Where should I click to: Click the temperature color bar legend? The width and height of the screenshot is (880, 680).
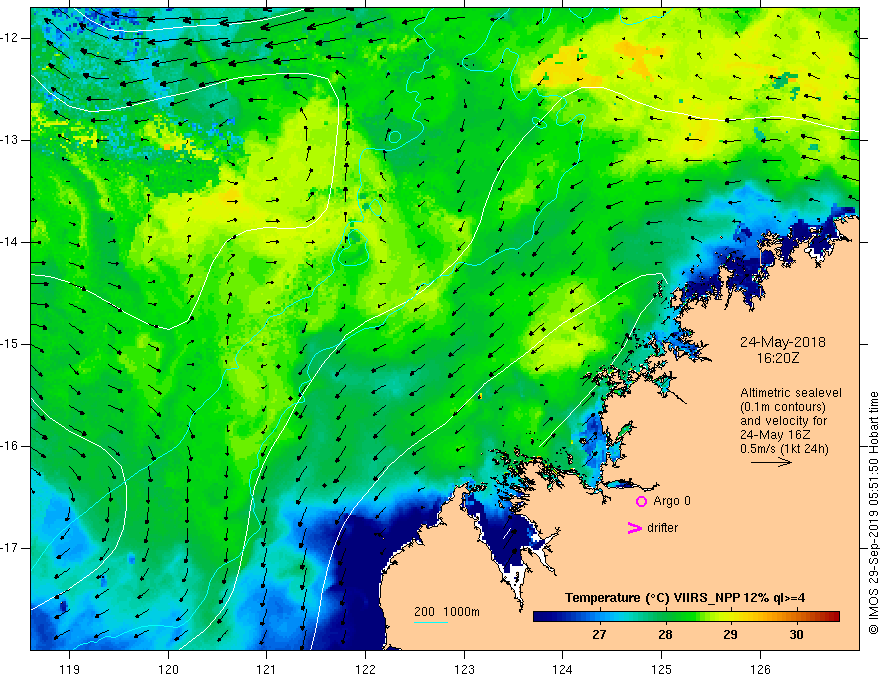[686, 617]
